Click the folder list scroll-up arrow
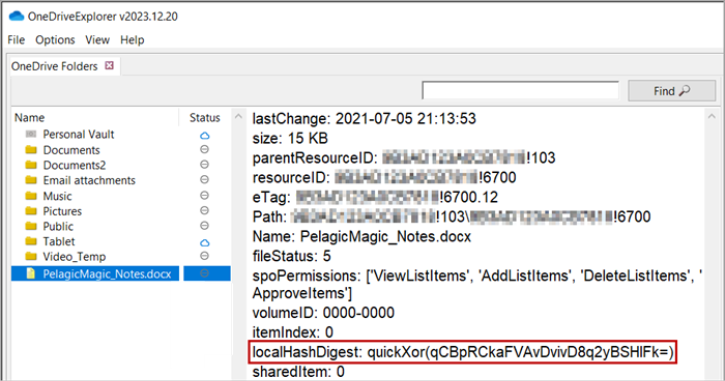 tap(238, 117)
